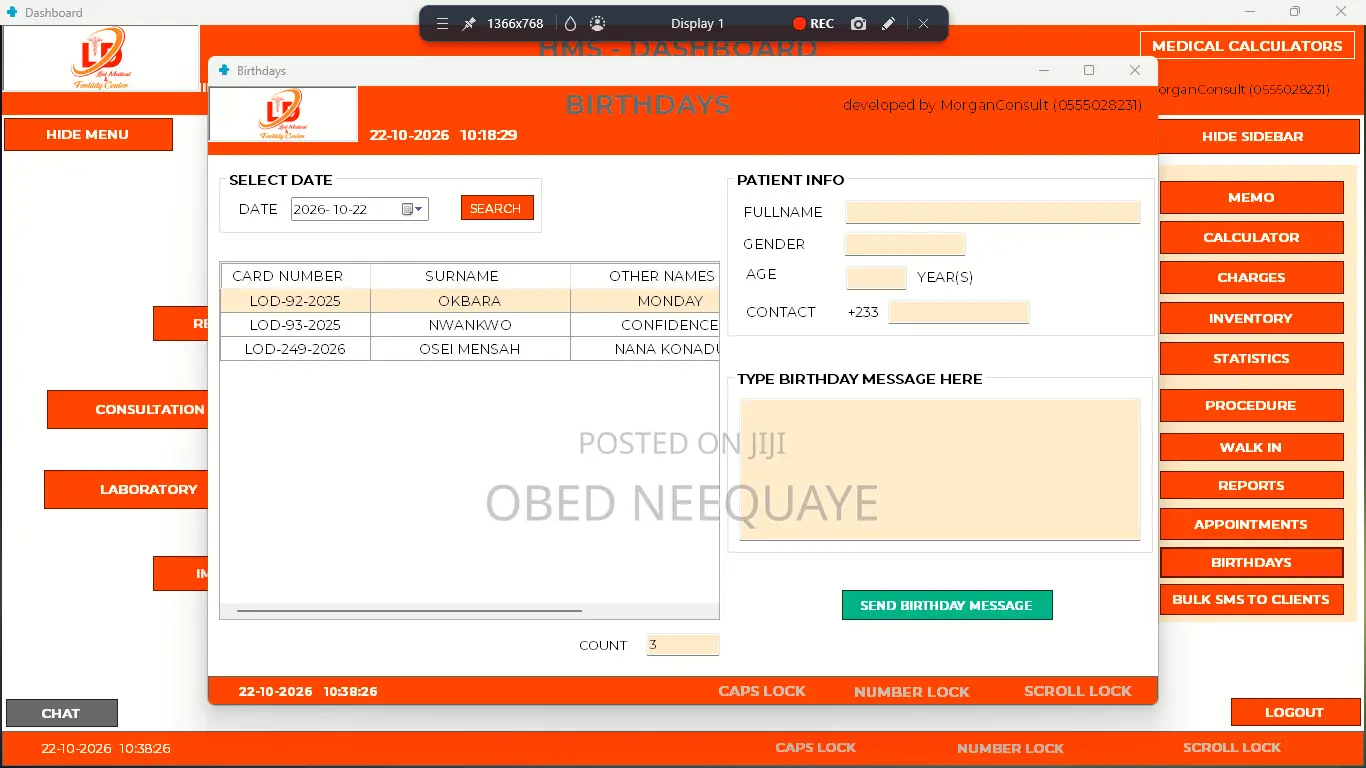Image resolution: width=1366 pixels, height=768 pixels.
Task: Click the water drop icon in recorder bar
Action: point(571,23)
